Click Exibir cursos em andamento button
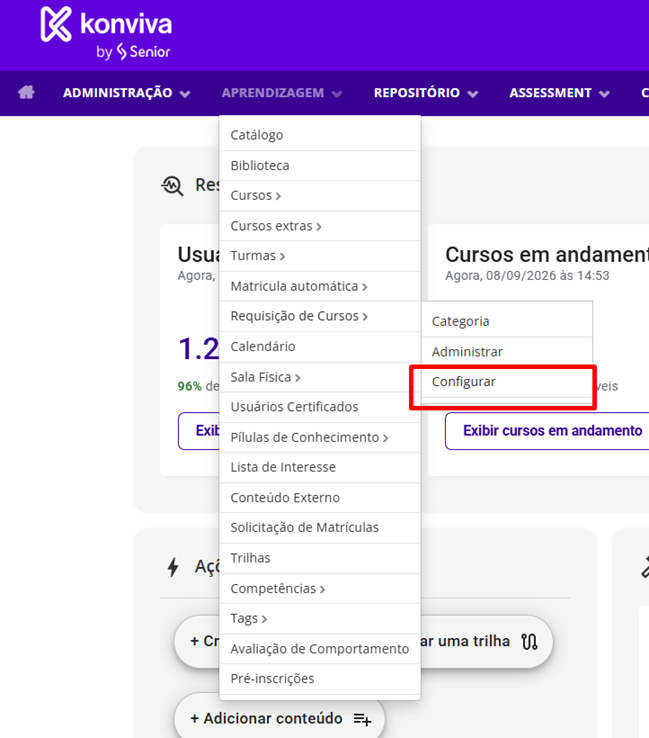 547,431
